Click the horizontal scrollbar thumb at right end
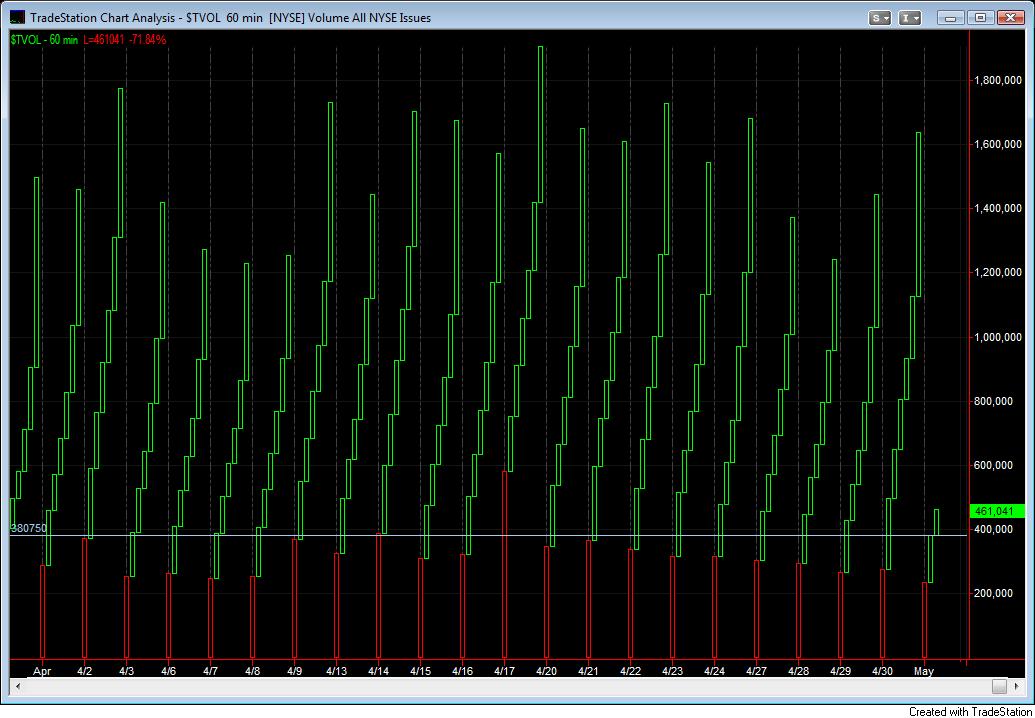Image resolution: width=1035 pixels, height=718 pixels. pyautogui.click(x=999, y=687)
